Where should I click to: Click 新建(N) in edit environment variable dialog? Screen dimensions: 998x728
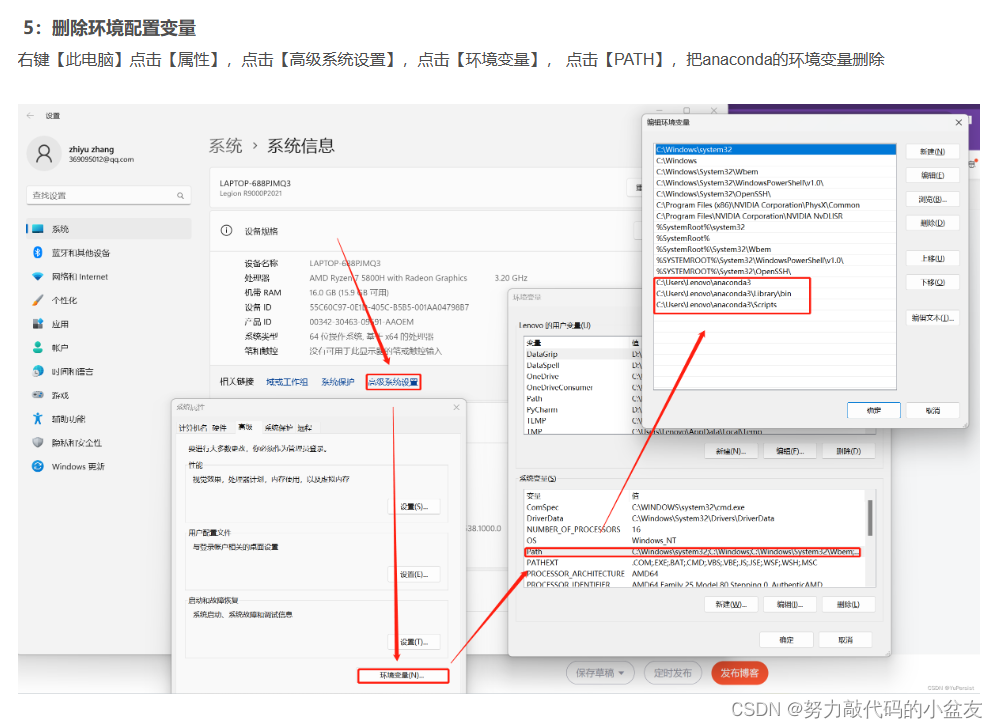[x=932, y=151]
